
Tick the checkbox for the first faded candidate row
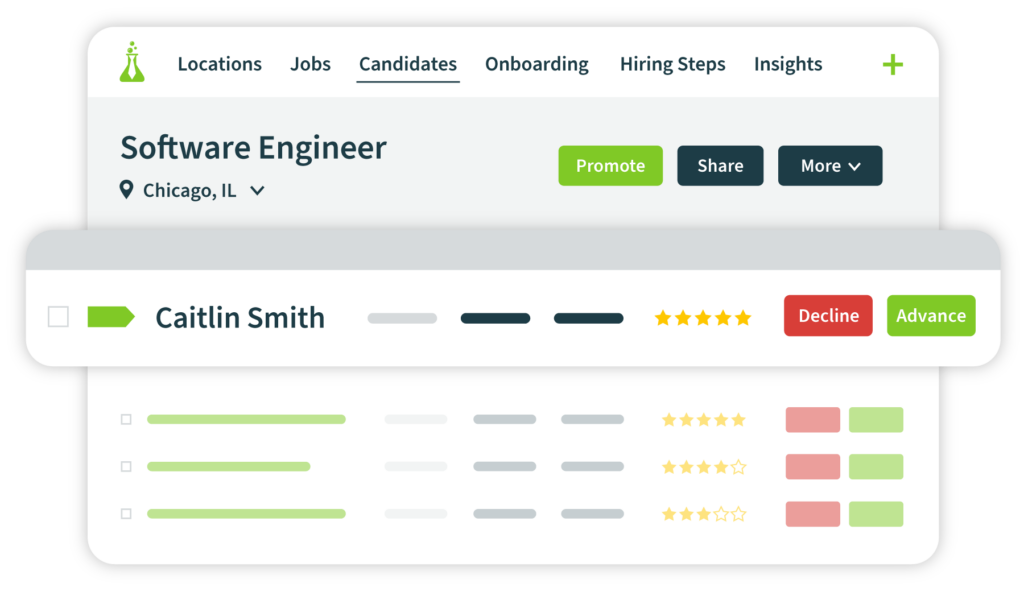point(126,419)
